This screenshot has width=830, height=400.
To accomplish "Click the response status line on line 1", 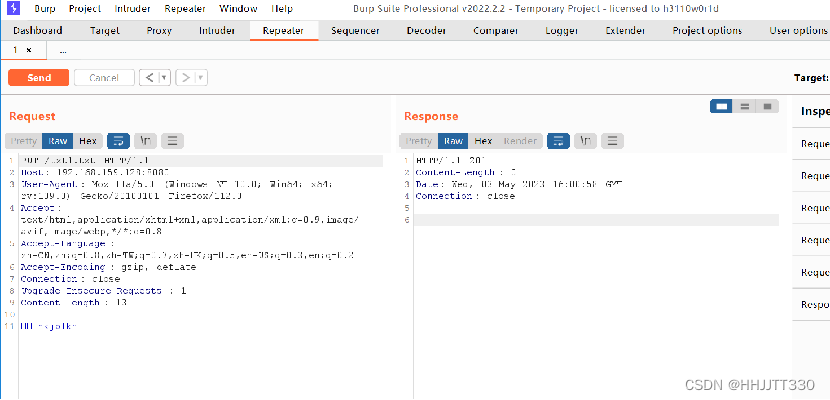I will coord(452,160).
